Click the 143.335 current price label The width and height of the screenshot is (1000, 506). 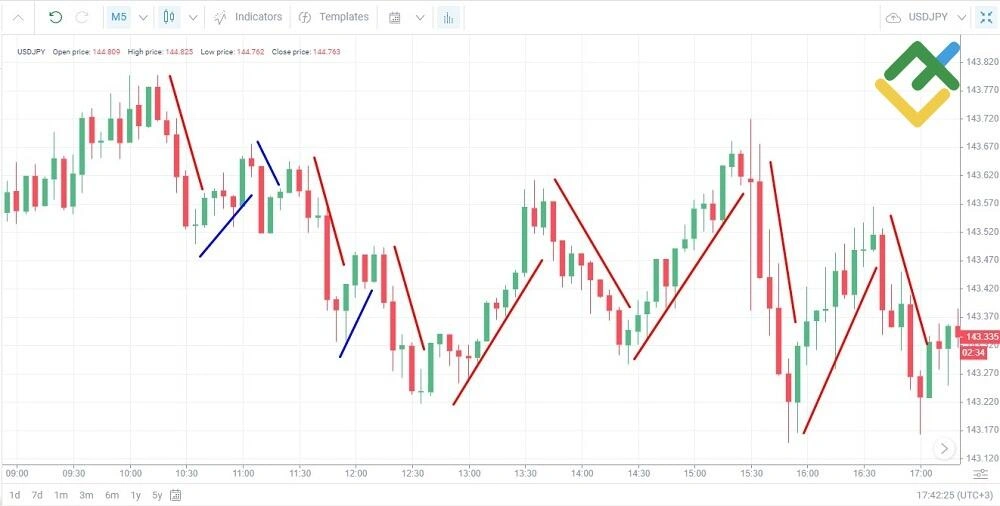pyautogui.click(x=980, y=336)
